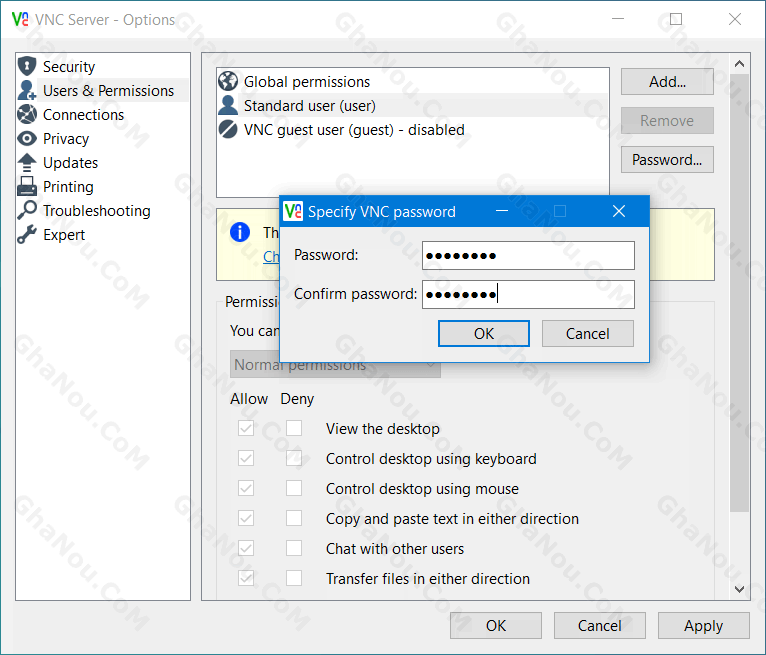The image size is (766, 655).
Task: Click the vertical scrollbar thumb
Action: 740,293
